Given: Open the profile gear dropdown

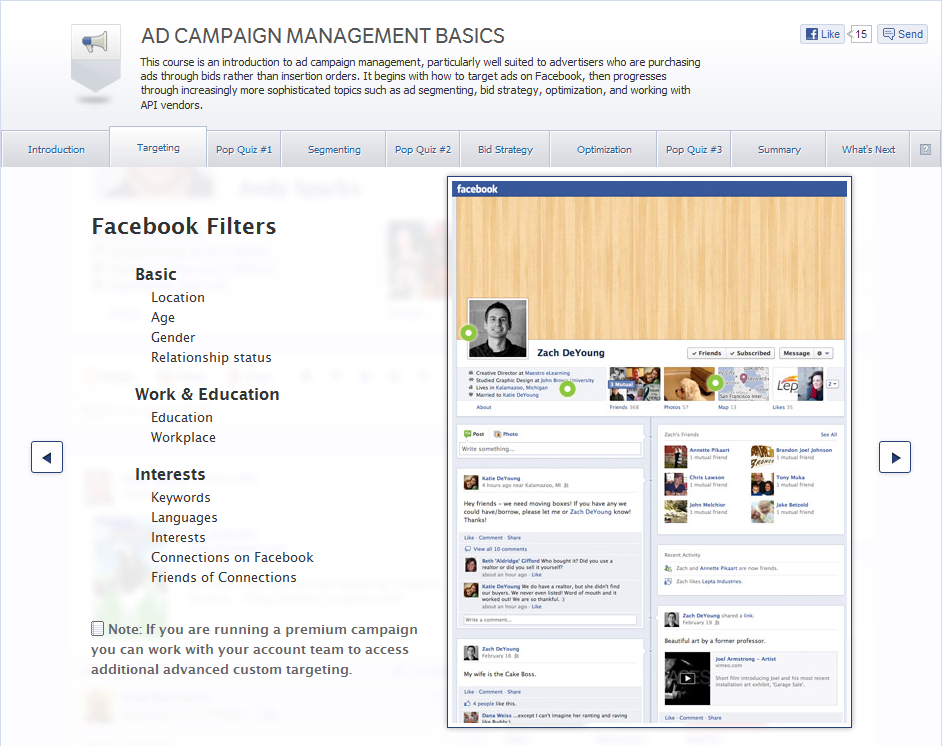Looking at the screenshot, I should (x=823, y=353).
